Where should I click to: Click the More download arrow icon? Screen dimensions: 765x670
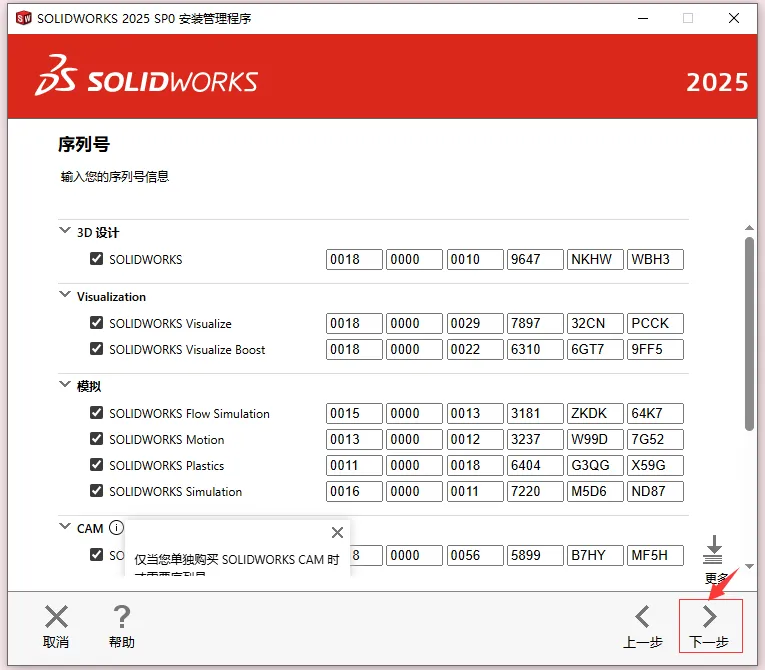click(713, 550)
